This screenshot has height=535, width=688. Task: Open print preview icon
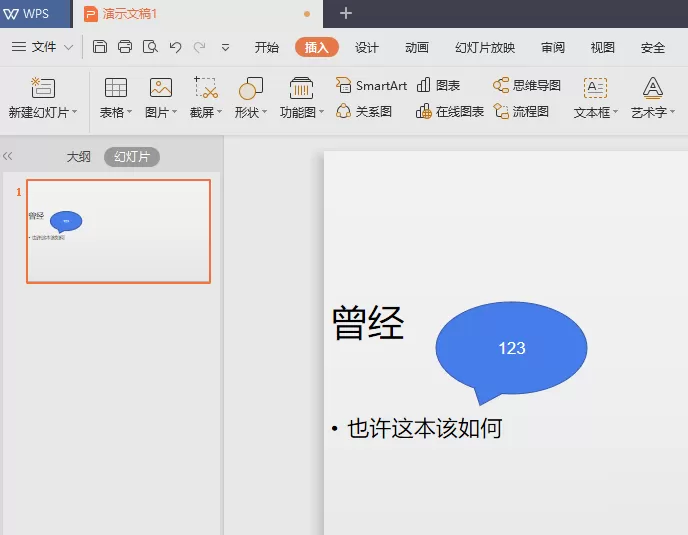point(150,47)
